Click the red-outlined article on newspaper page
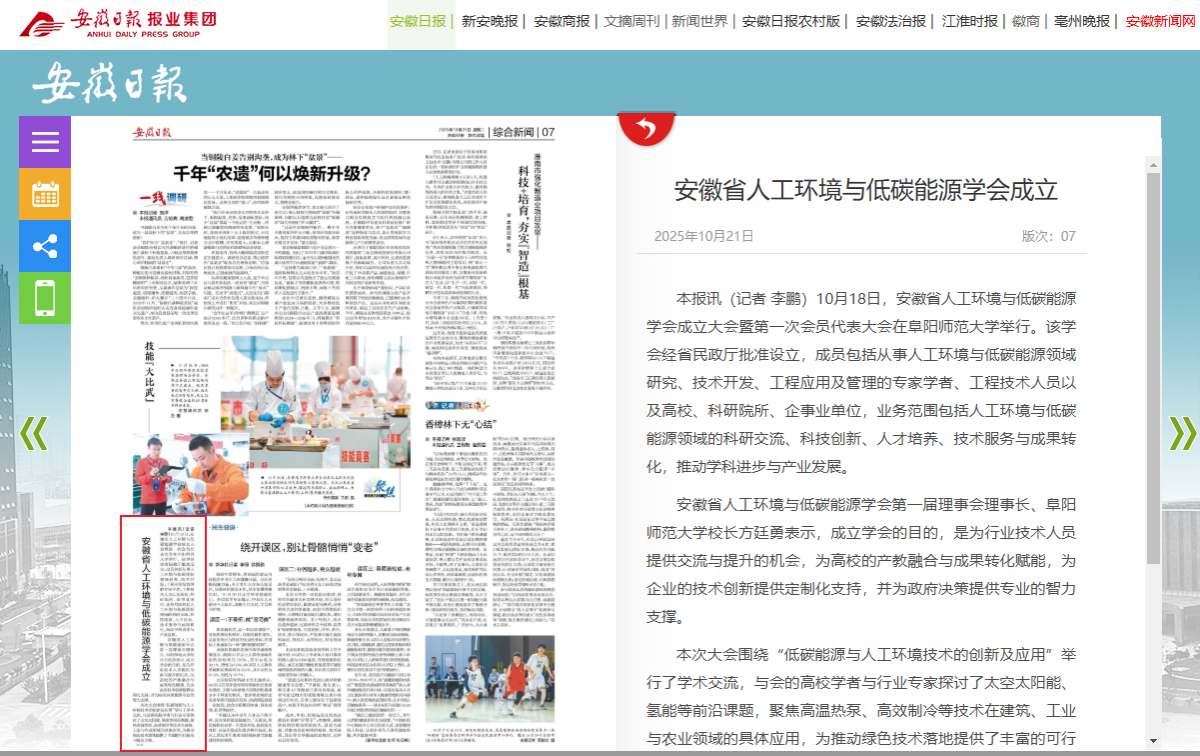The image size is (1200, 756). click(163, 632)
